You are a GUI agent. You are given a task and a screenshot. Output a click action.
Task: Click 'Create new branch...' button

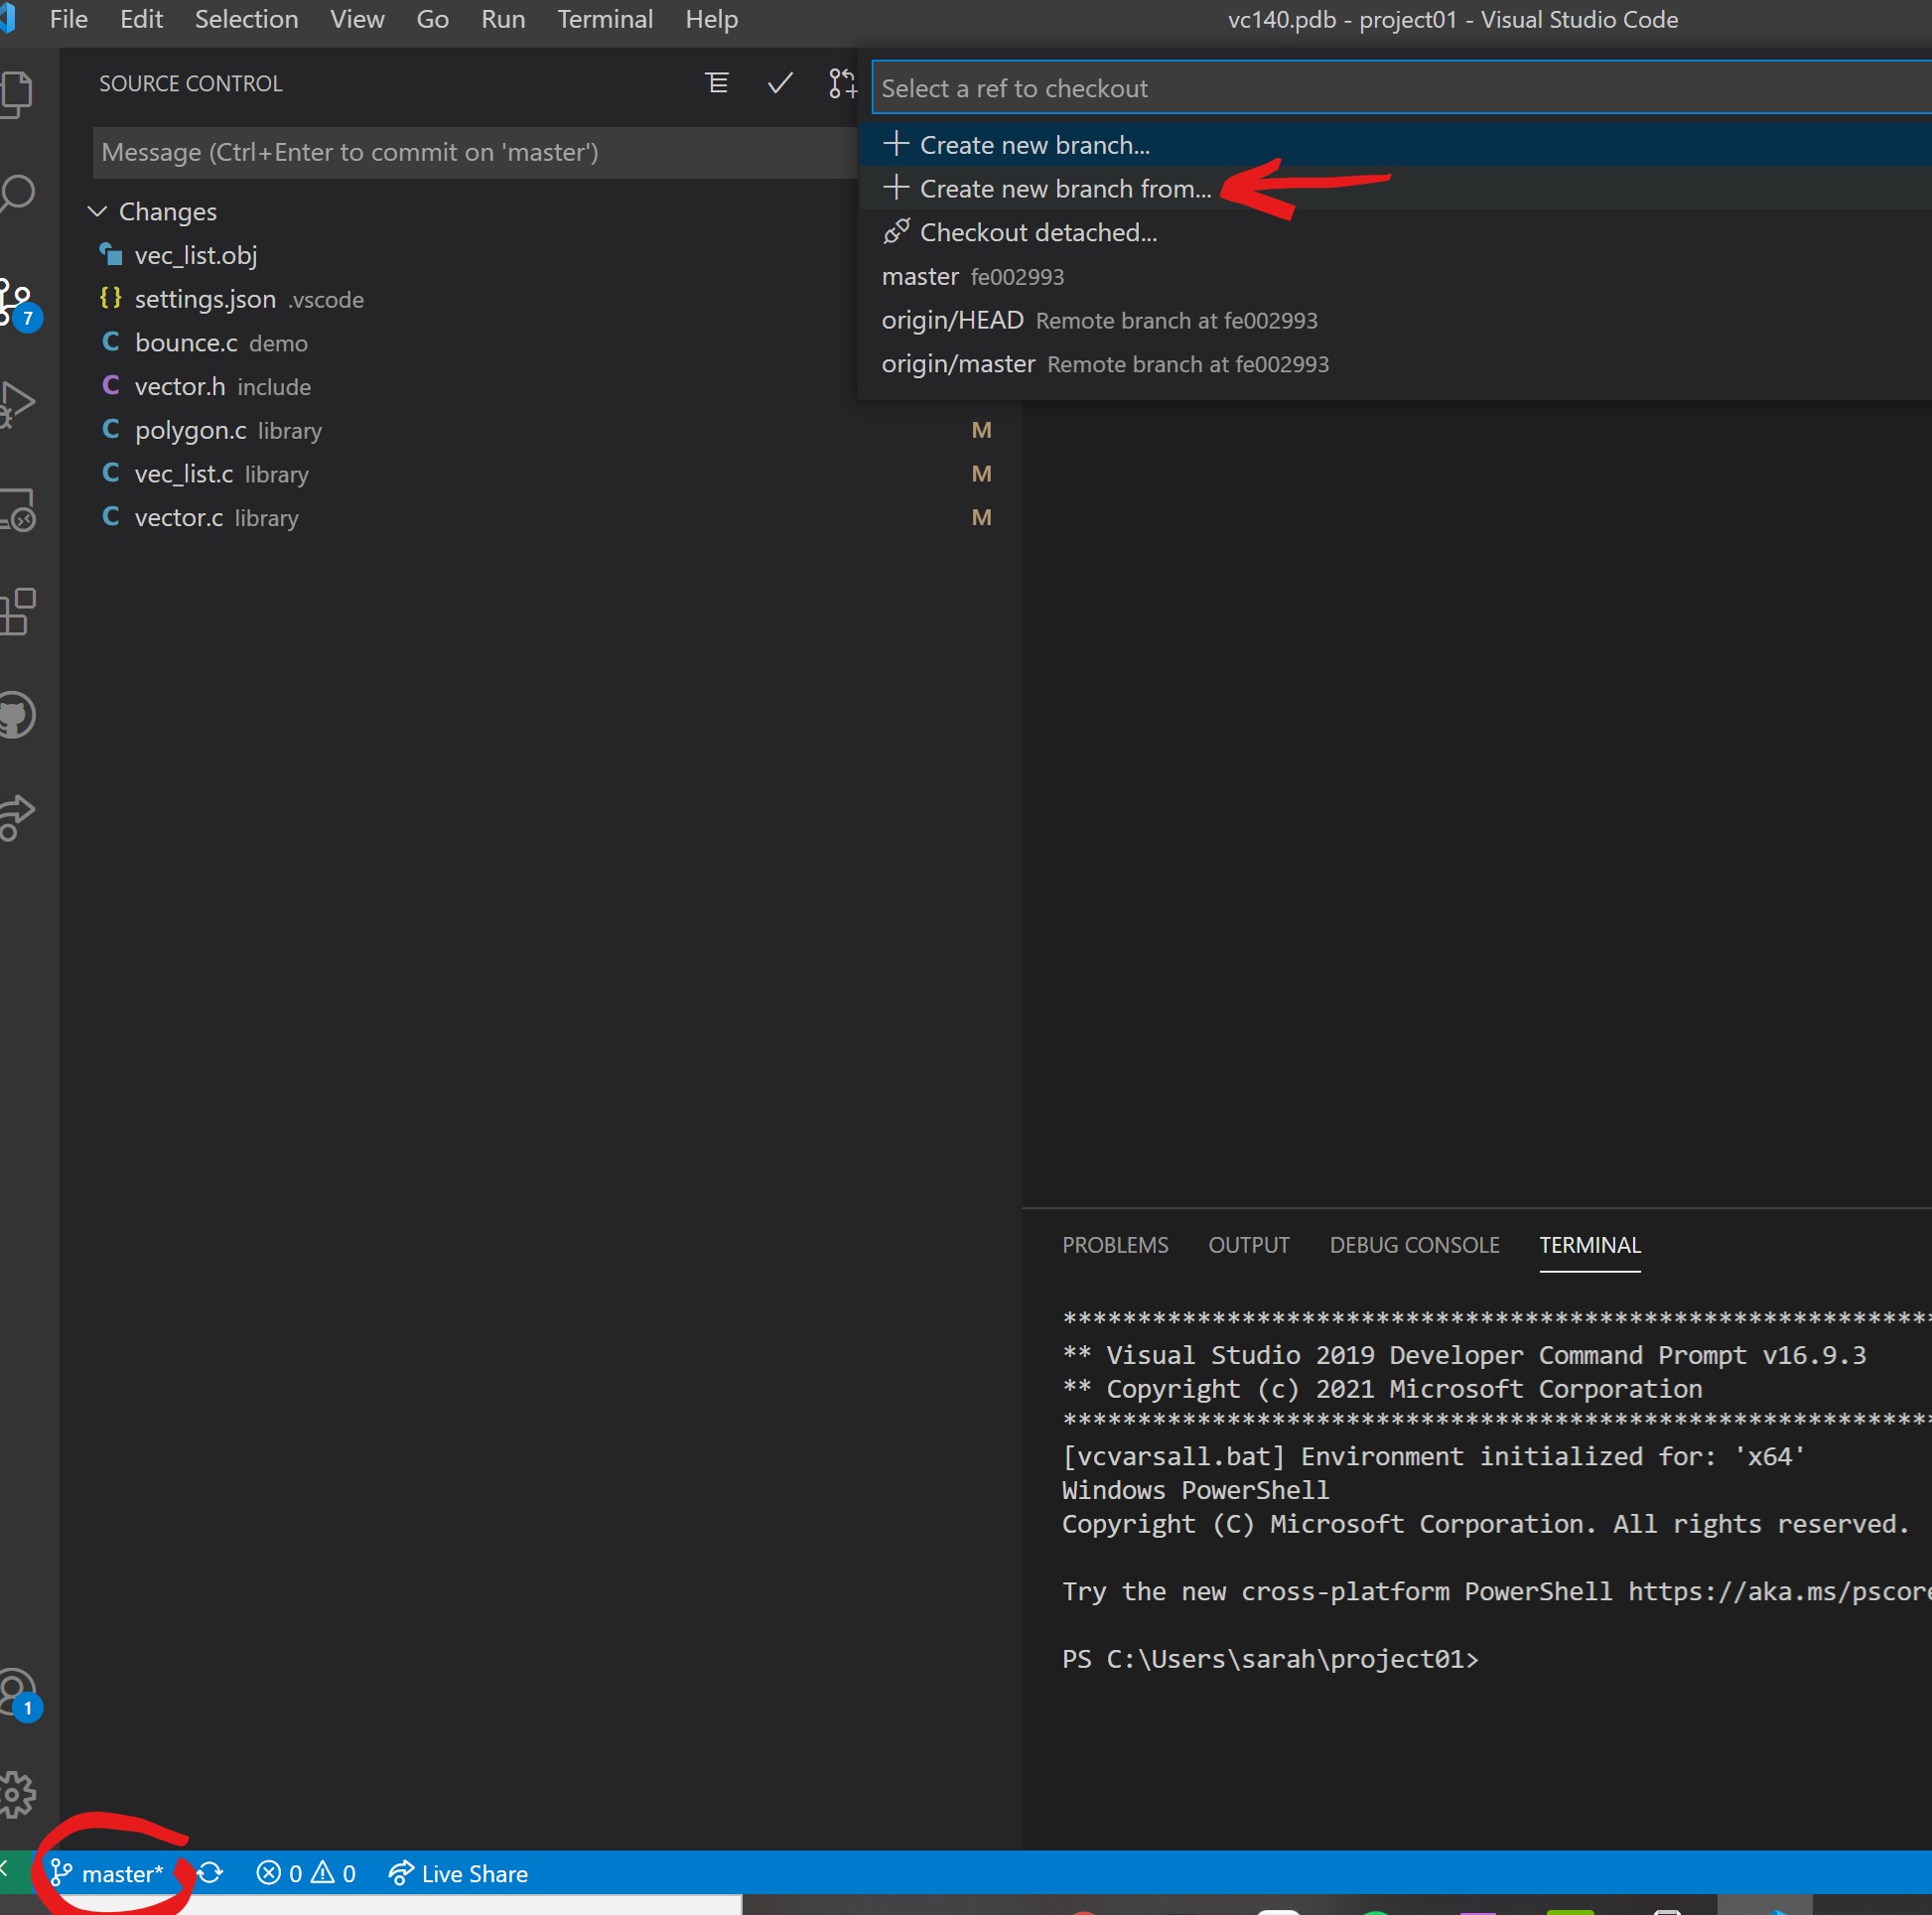click(x=1035, y=144)
